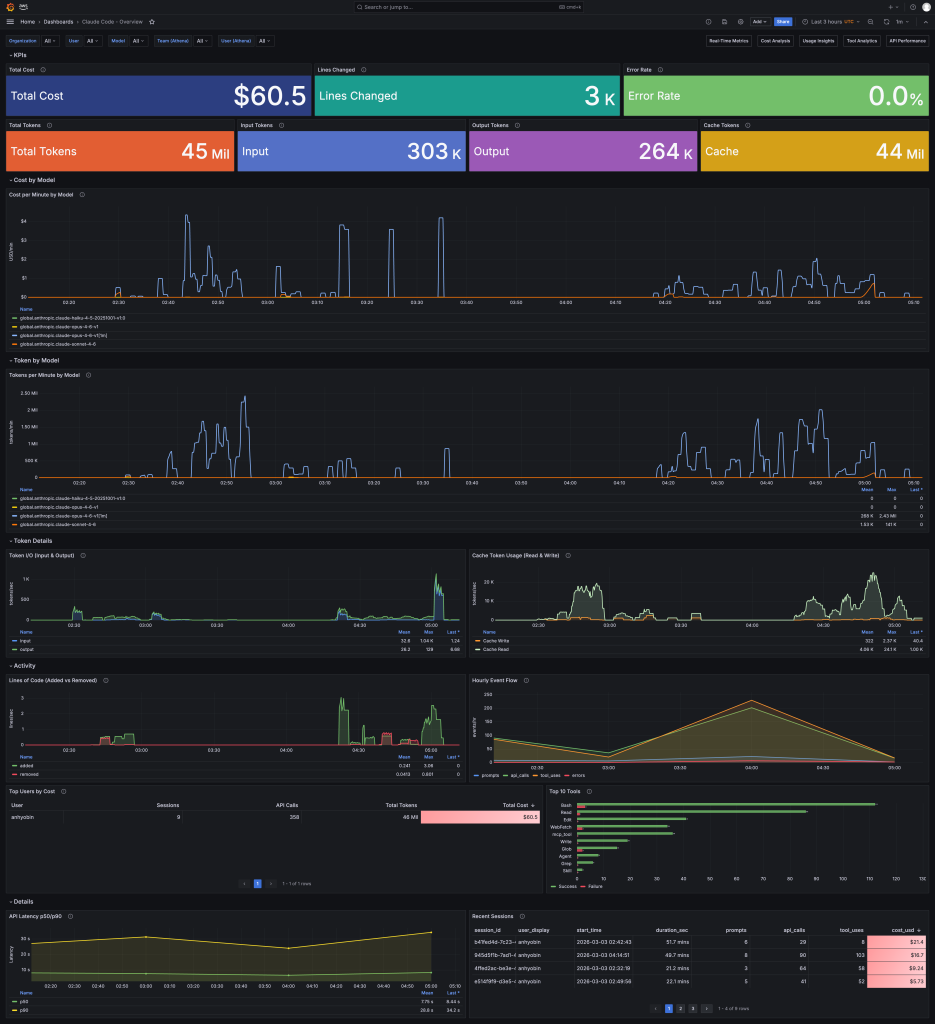The width and height of the screenshot is (935, 1024).
Task: Collapse the KPIs row section
Action: point(20,55)
